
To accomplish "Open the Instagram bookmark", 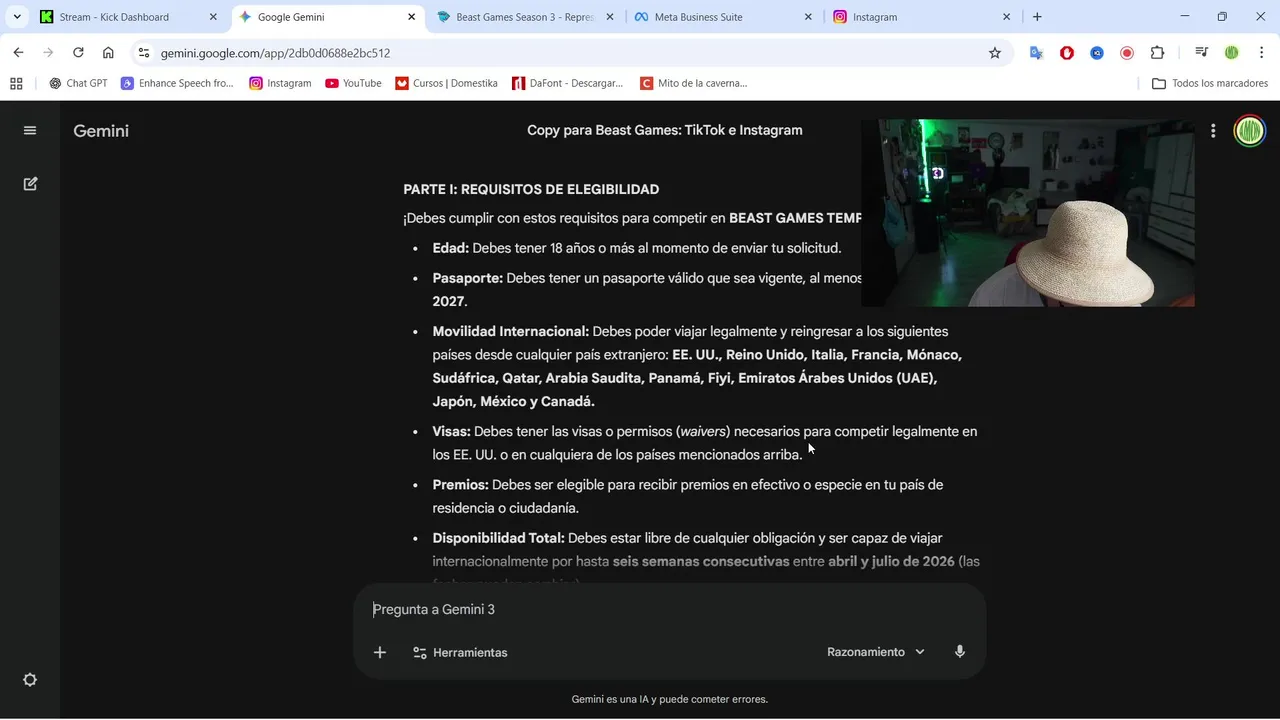I will (x=281, y=83).
